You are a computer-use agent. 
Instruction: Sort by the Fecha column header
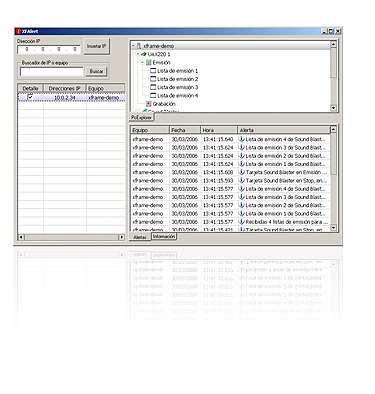point(185,130)
